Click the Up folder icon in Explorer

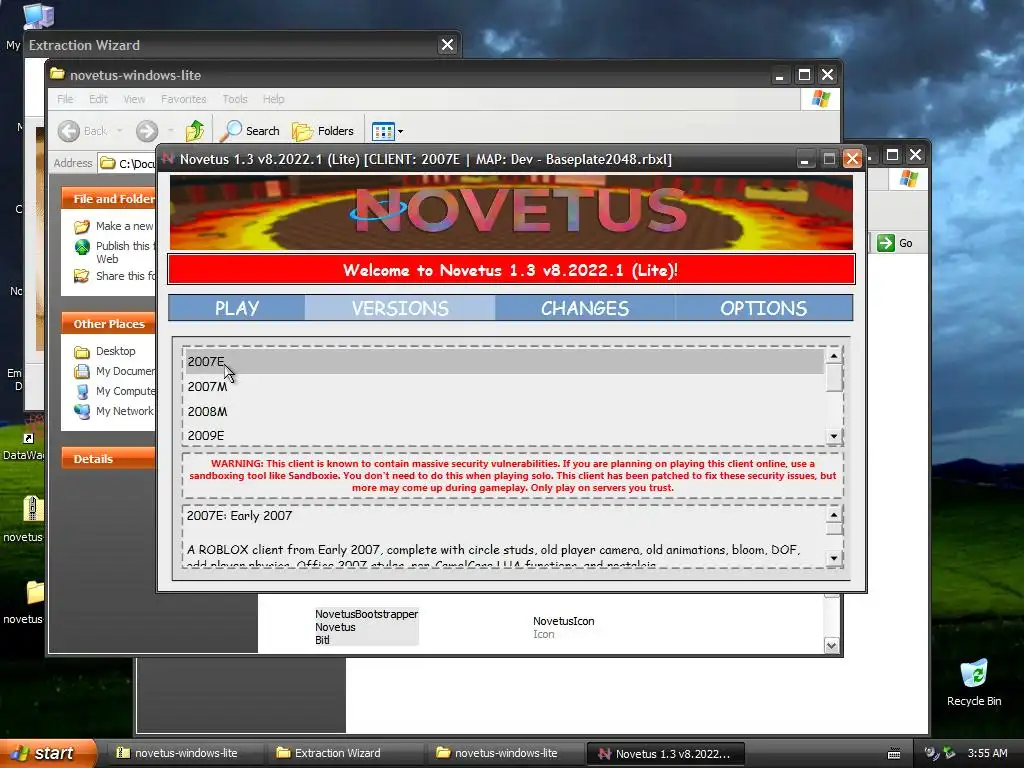pyautogui.click(x=195, y=131)
